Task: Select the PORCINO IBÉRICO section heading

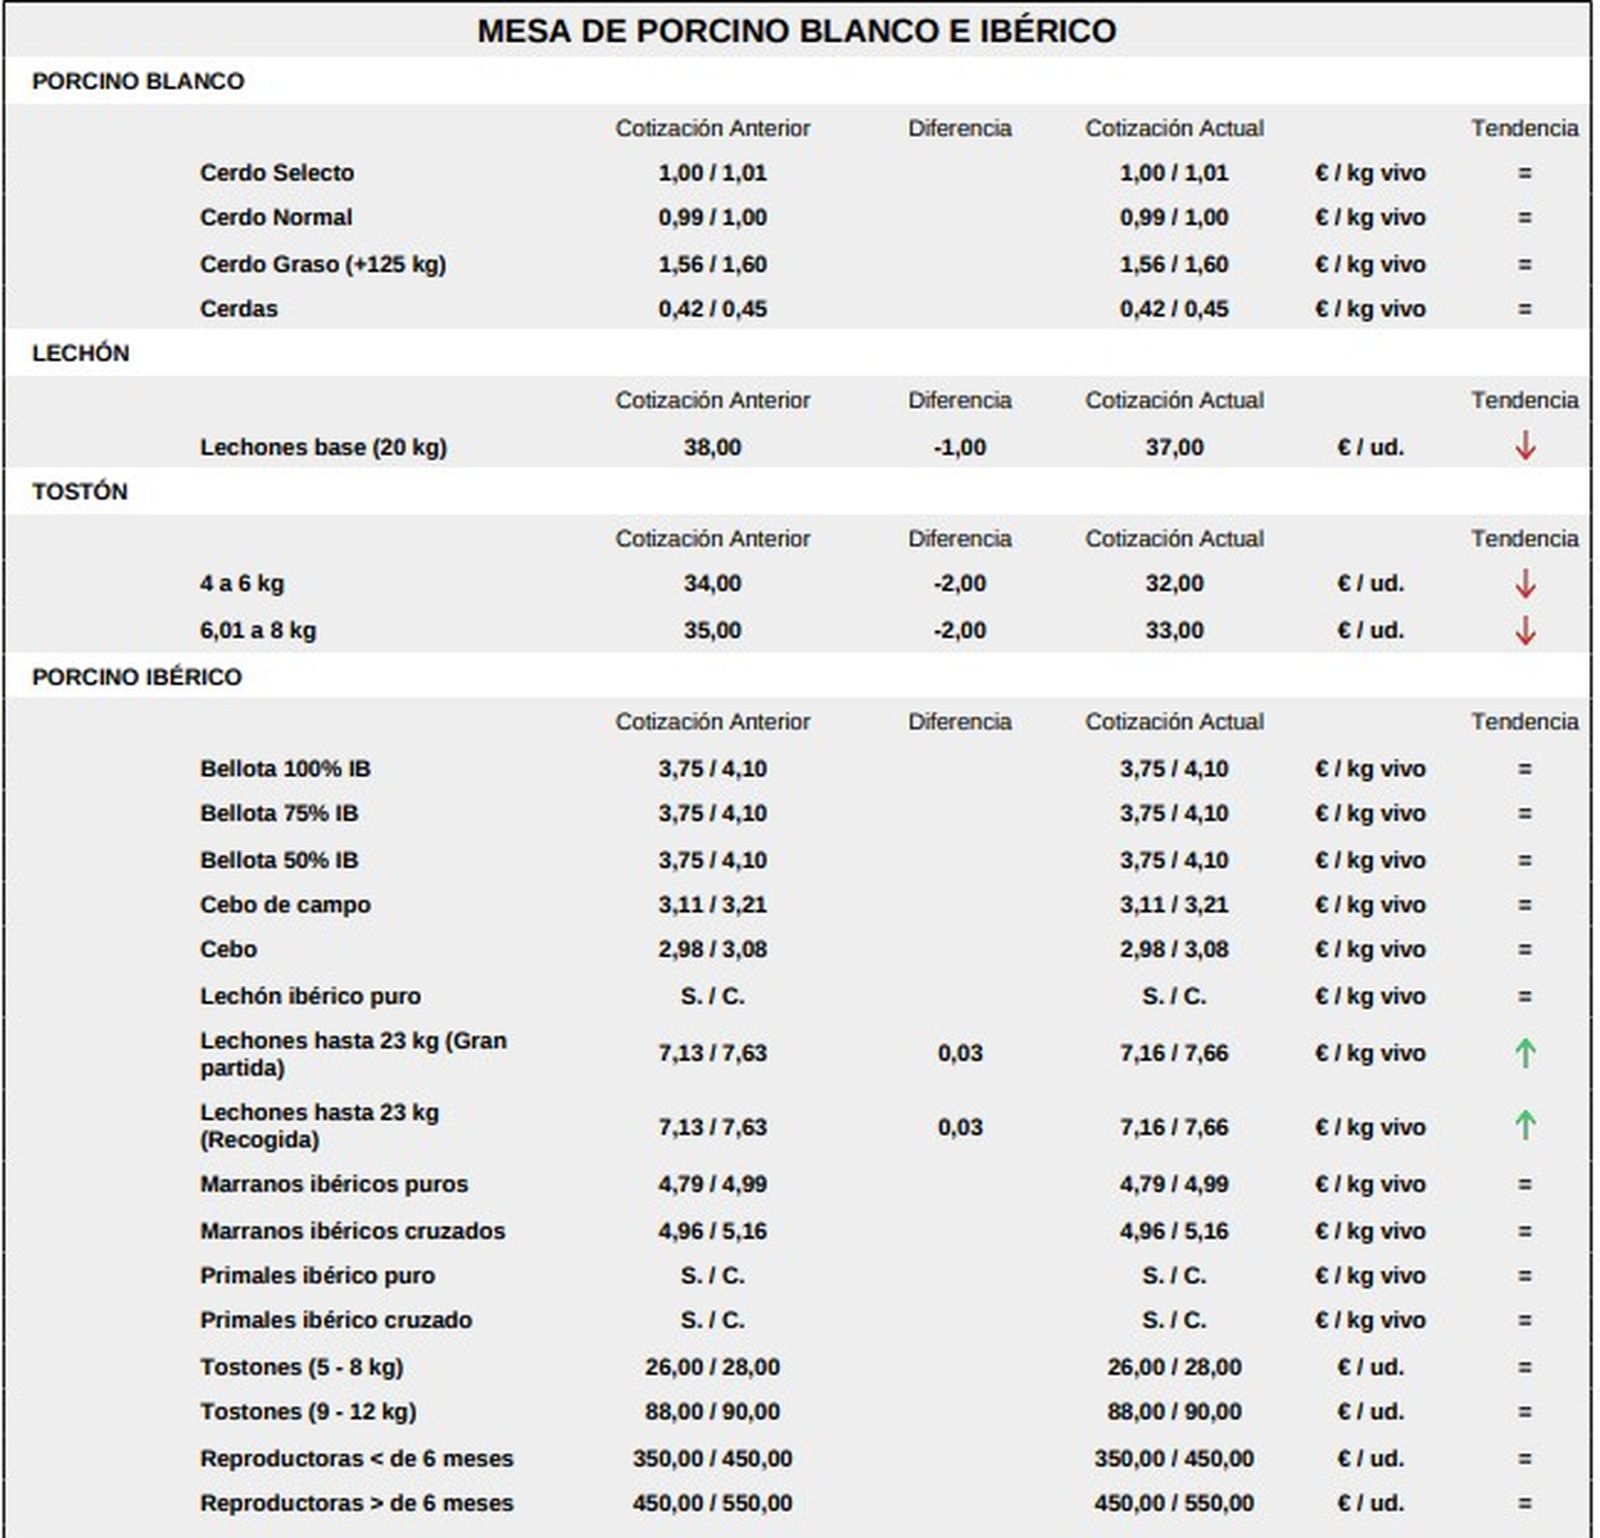Action: 137,677
